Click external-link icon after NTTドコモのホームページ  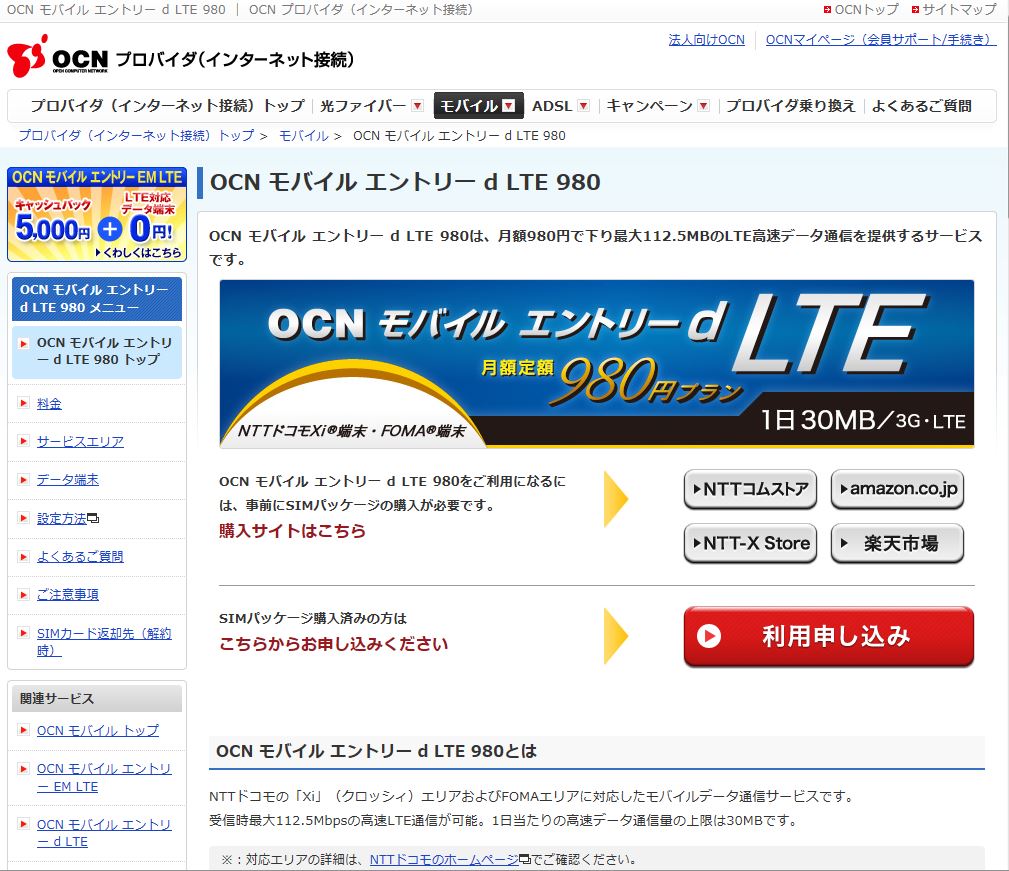point(524,859)
